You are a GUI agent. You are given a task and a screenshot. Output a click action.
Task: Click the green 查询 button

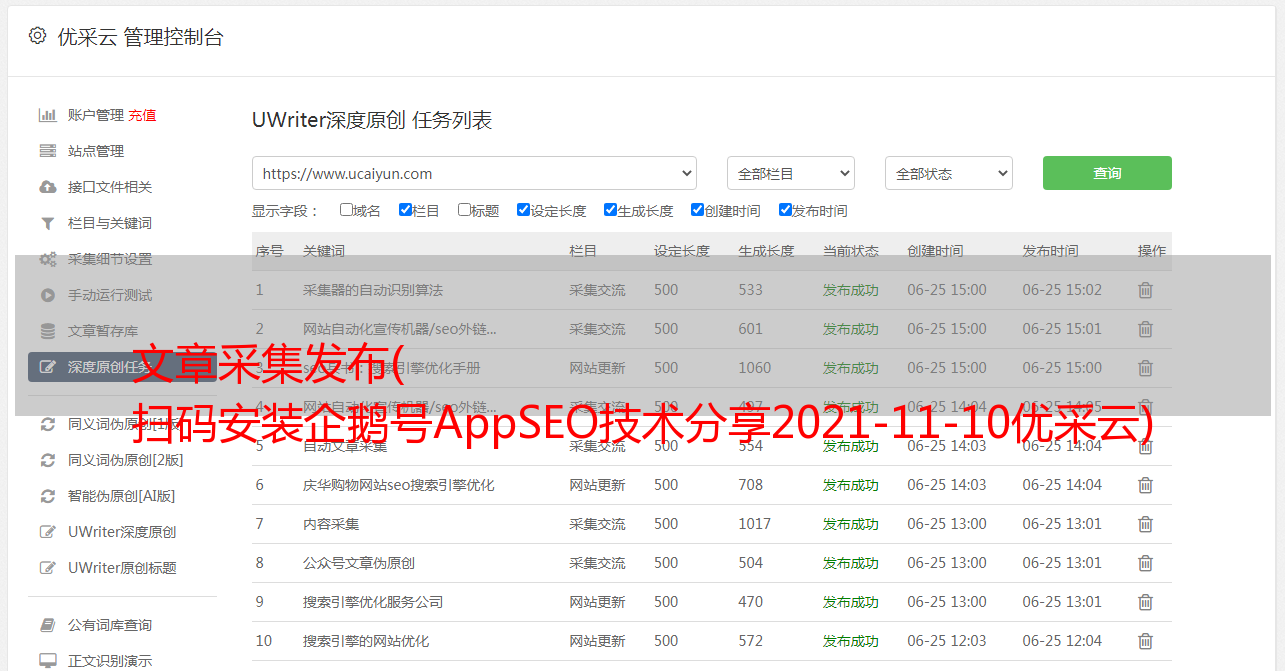click(1107, 173)
